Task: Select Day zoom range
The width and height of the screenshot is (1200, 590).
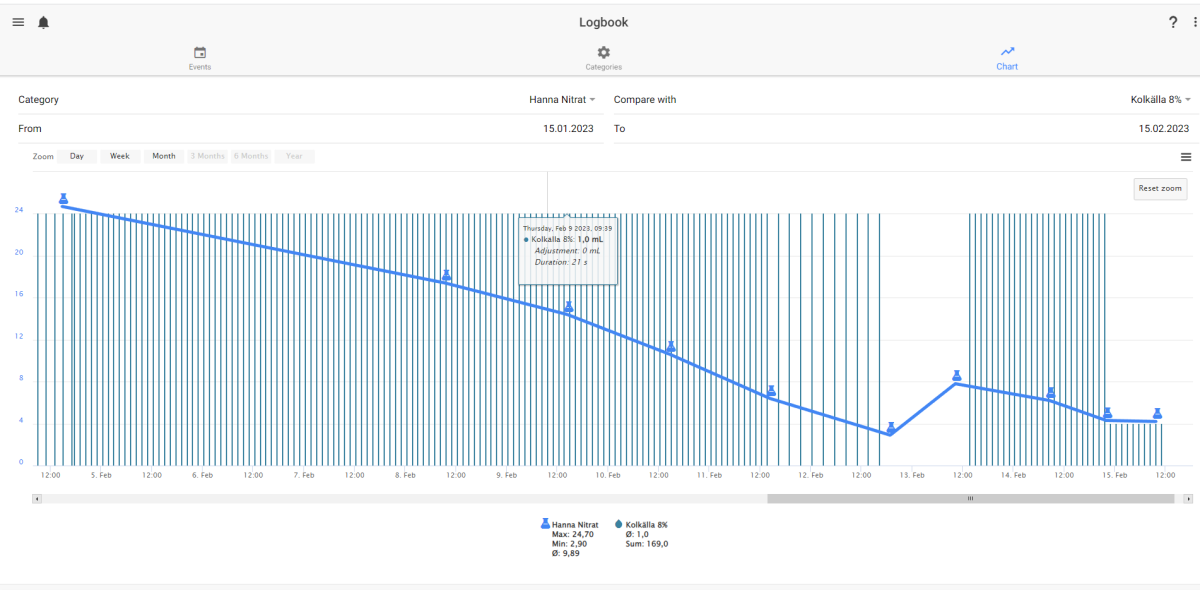Action: [77, 156]
